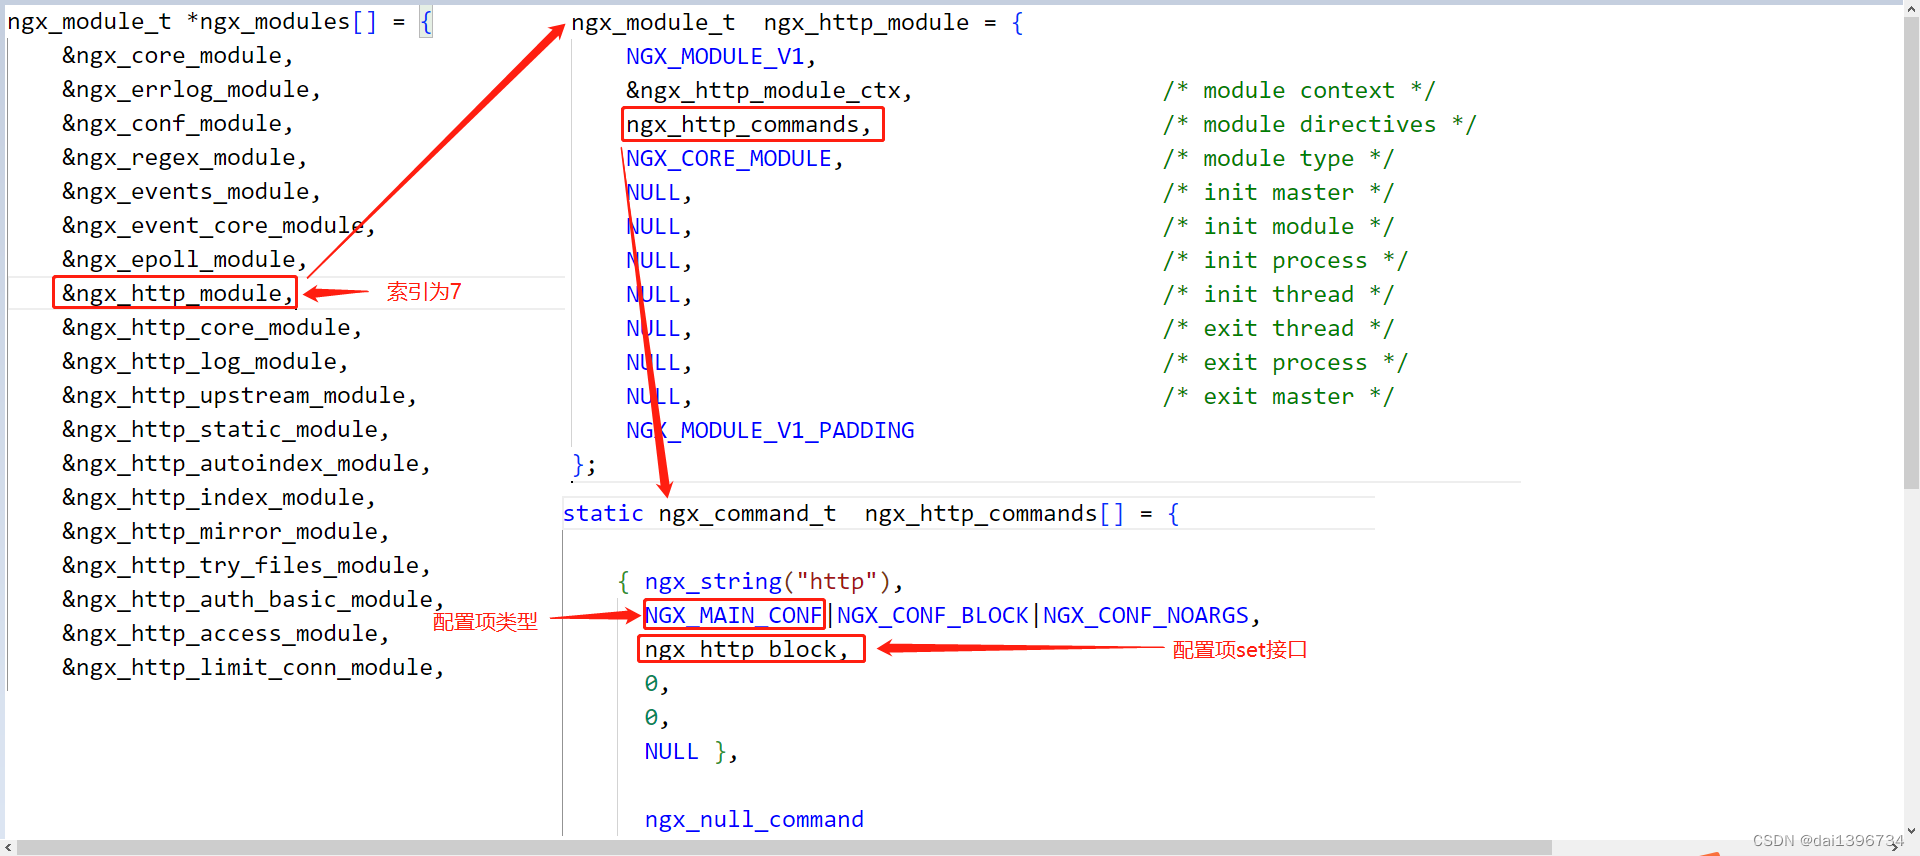Click the static keyword in commands declaration
The image size is (1920, 856).
coord(603,513)
